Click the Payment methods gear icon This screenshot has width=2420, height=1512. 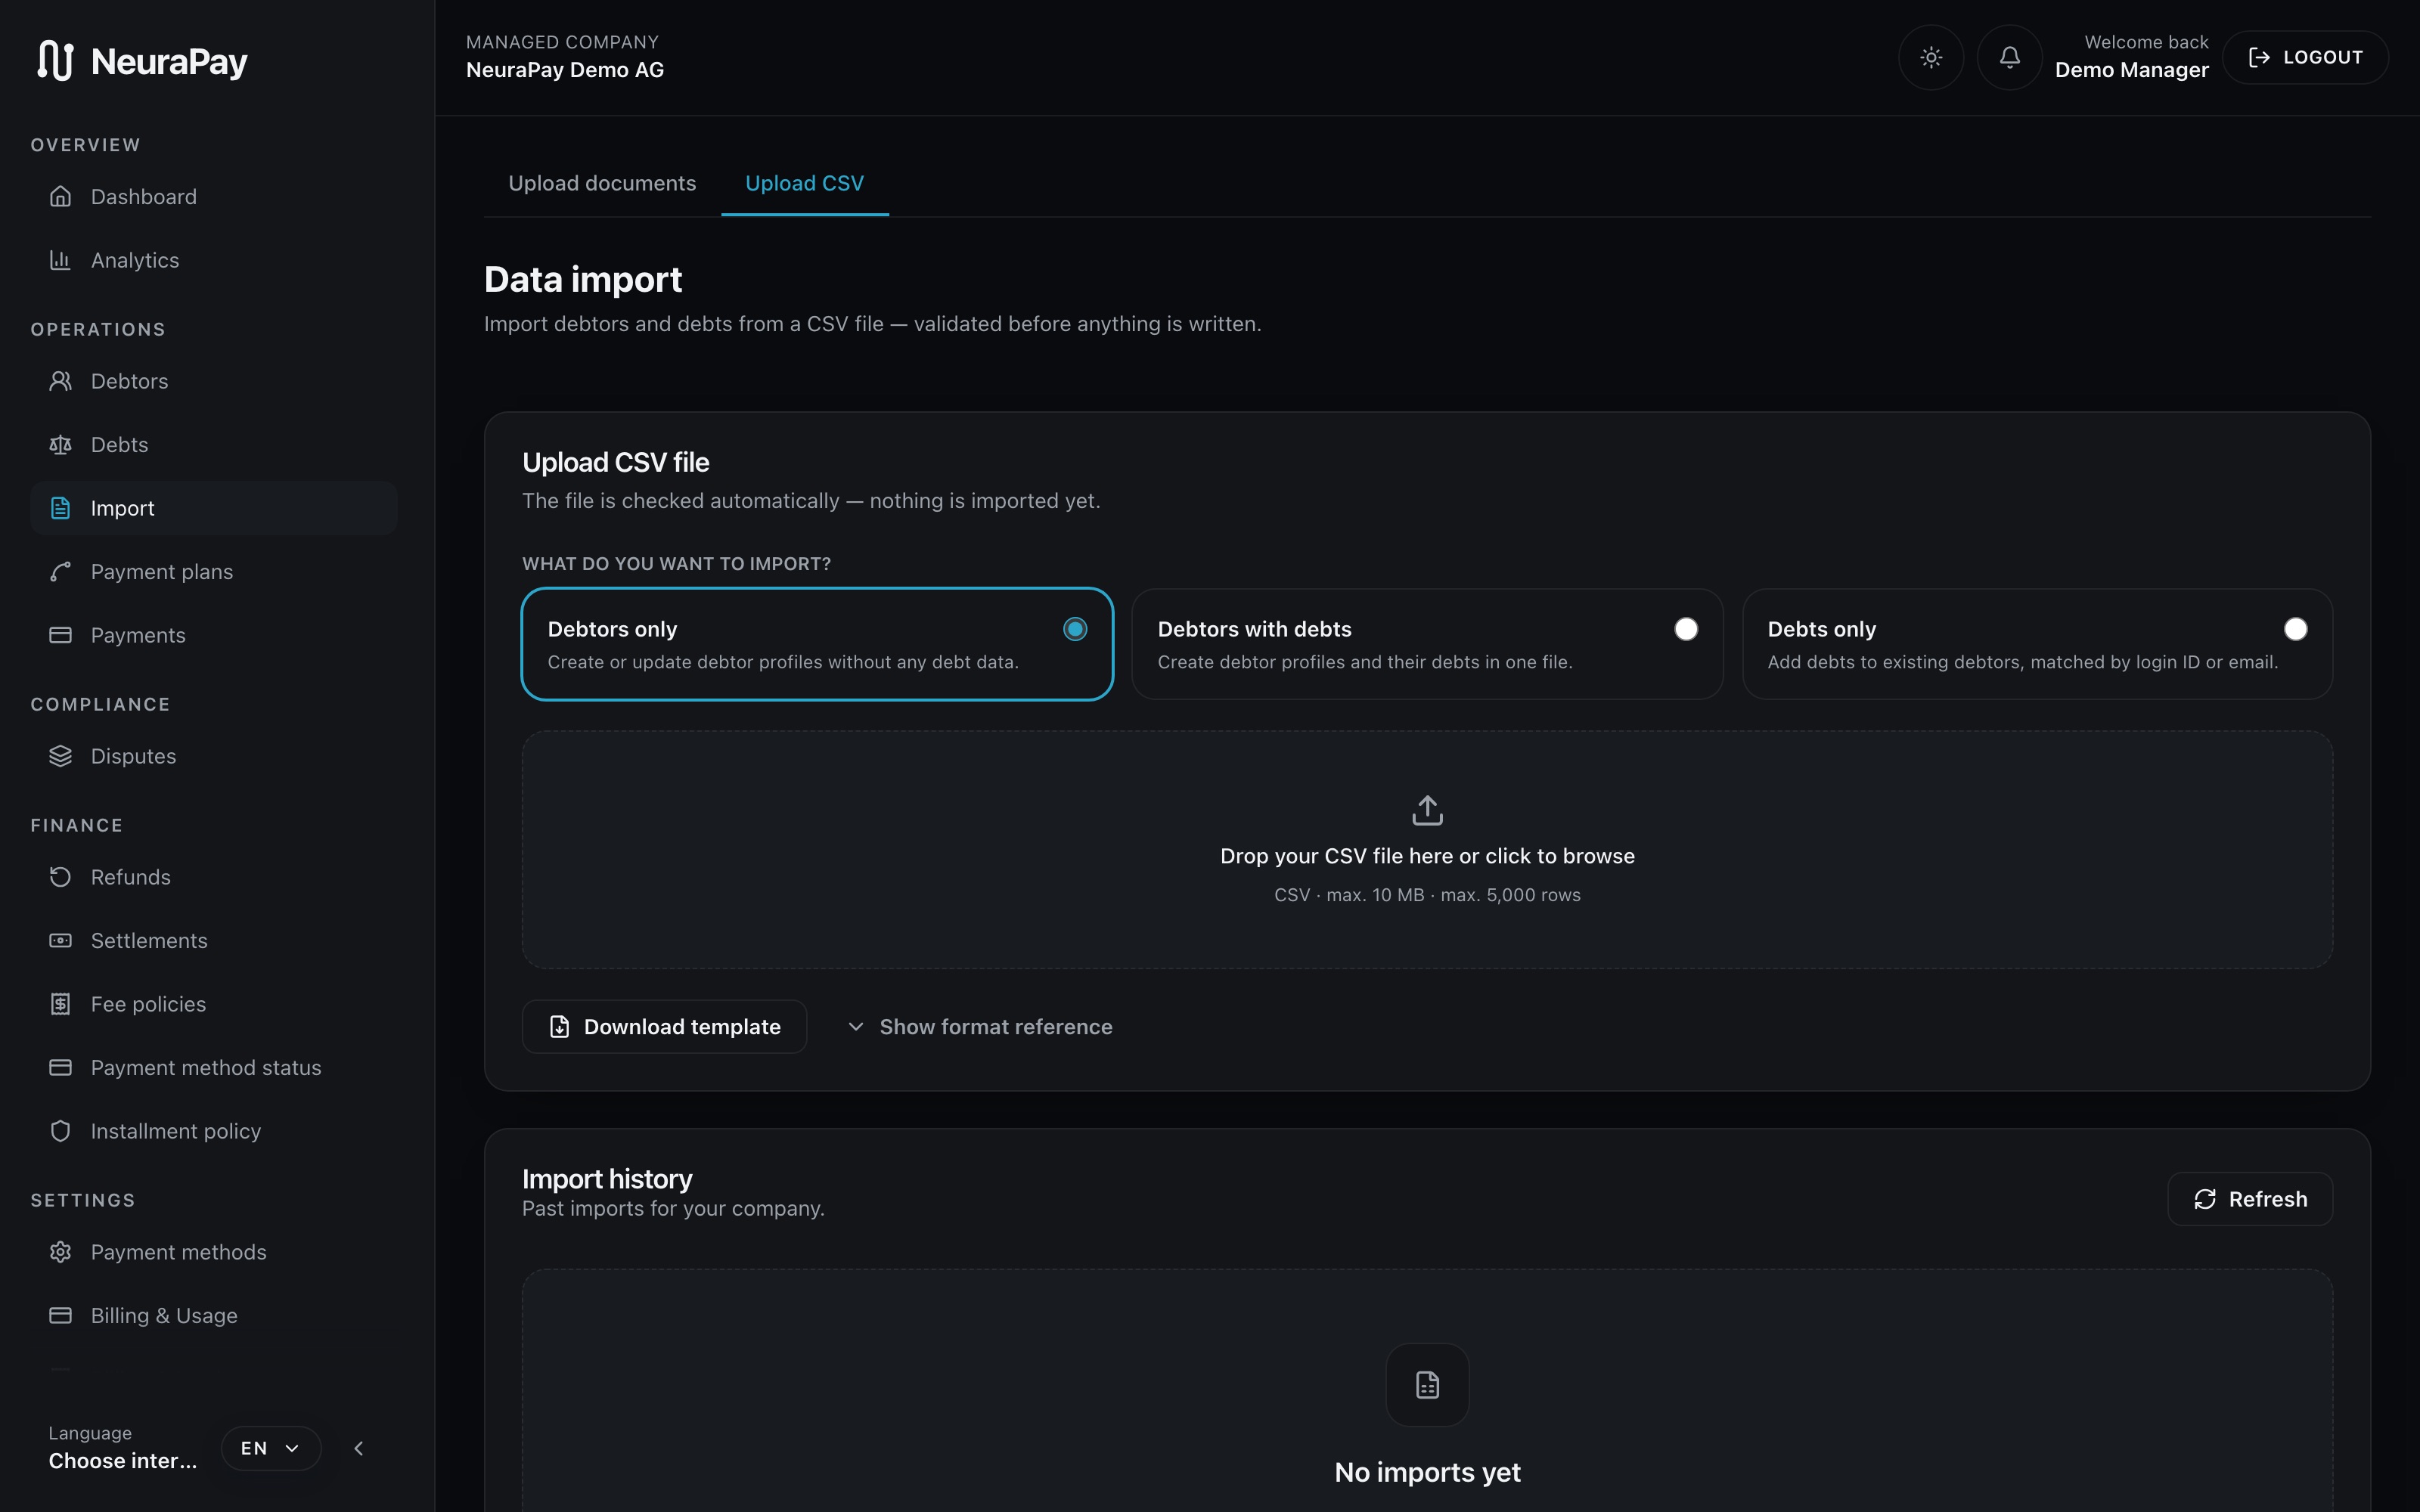(60, 1252)
